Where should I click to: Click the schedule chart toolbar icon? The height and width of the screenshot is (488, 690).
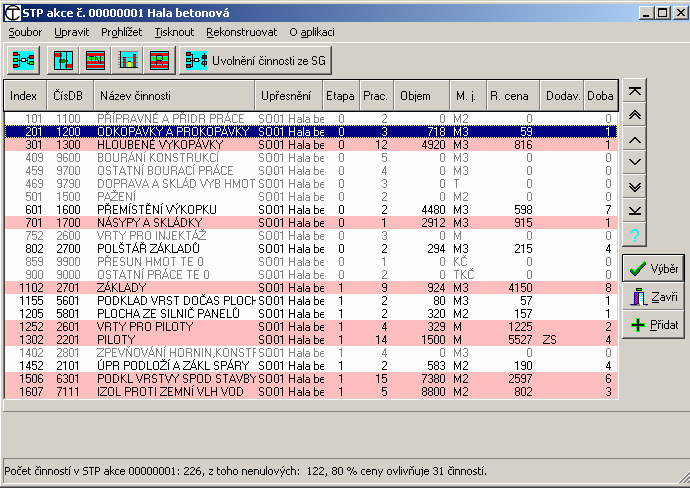pos(63,60)
